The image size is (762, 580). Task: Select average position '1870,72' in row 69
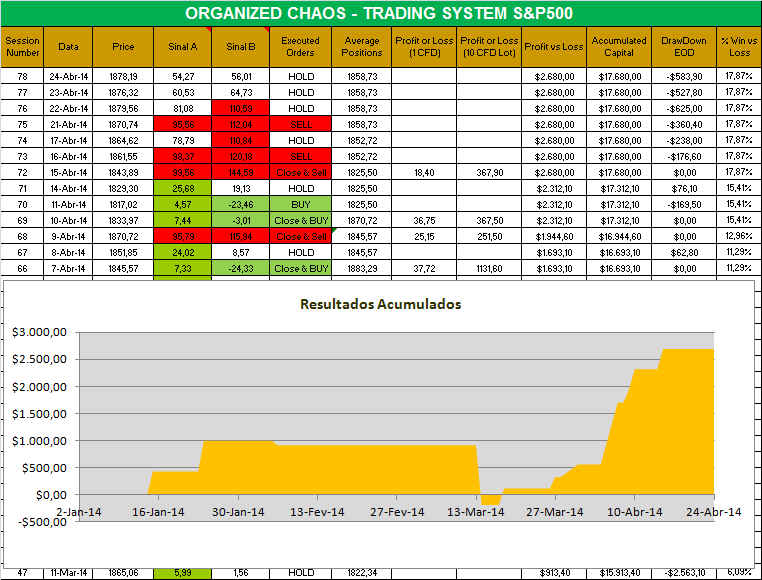(362, 221)
